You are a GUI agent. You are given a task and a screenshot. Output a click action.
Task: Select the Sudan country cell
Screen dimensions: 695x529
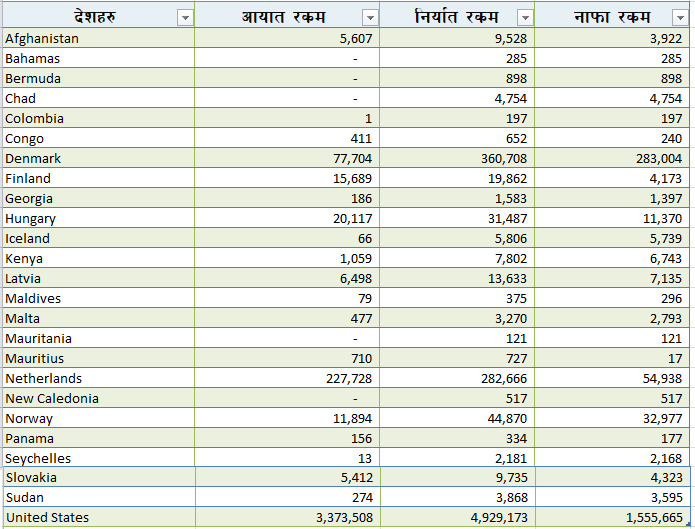pos(100,497)
